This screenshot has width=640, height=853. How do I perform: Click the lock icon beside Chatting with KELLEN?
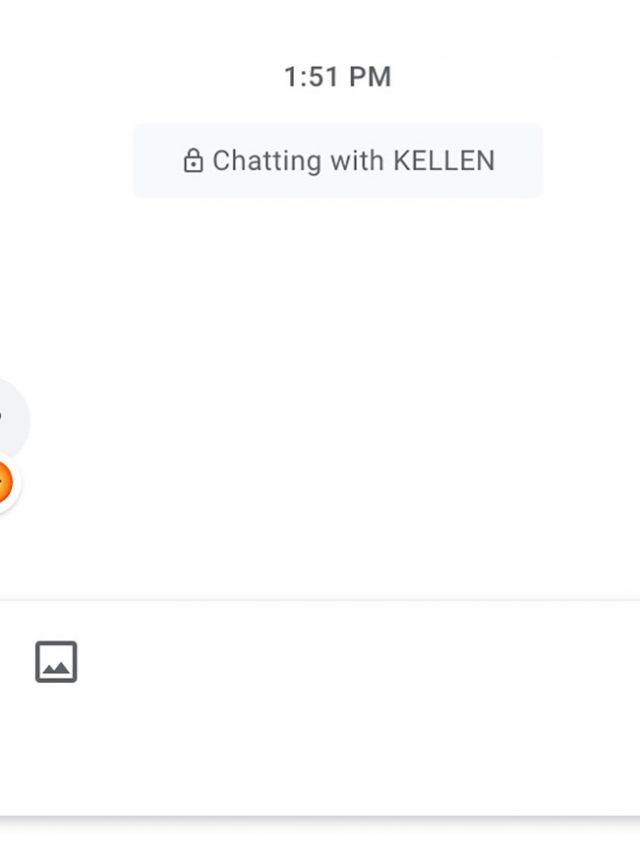pos(193,161)
